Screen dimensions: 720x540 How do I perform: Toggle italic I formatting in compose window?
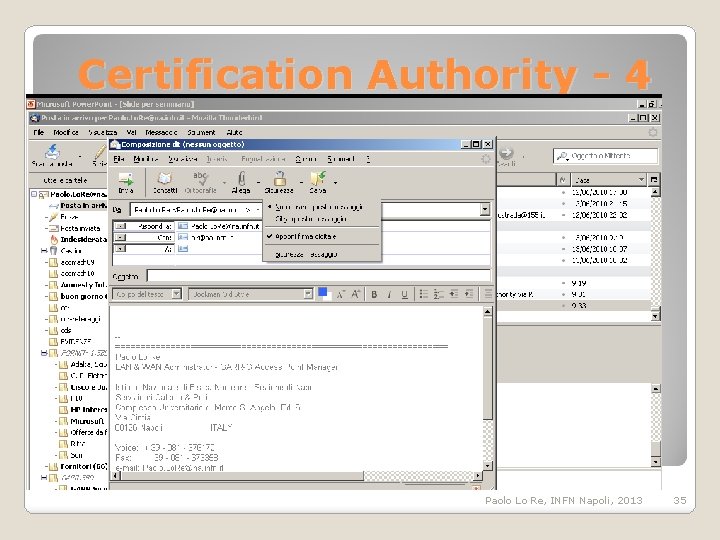pyautogui.click(x=389, y=294)
